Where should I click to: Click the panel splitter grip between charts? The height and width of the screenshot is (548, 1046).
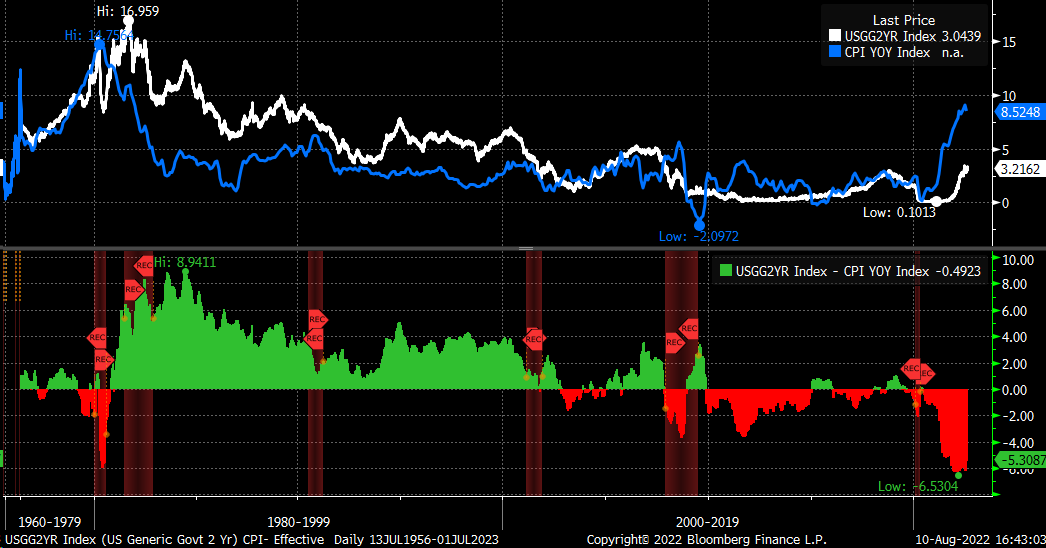[x=526, y=248]
